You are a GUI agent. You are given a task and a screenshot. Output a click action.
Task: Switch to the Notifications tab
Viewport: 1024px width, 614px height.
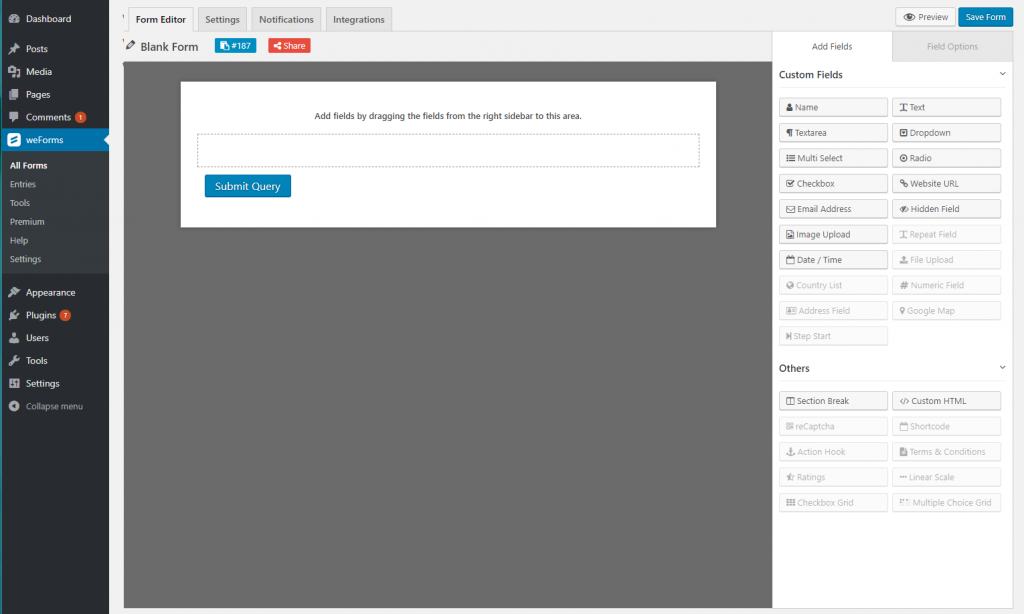tap(286, 18)
